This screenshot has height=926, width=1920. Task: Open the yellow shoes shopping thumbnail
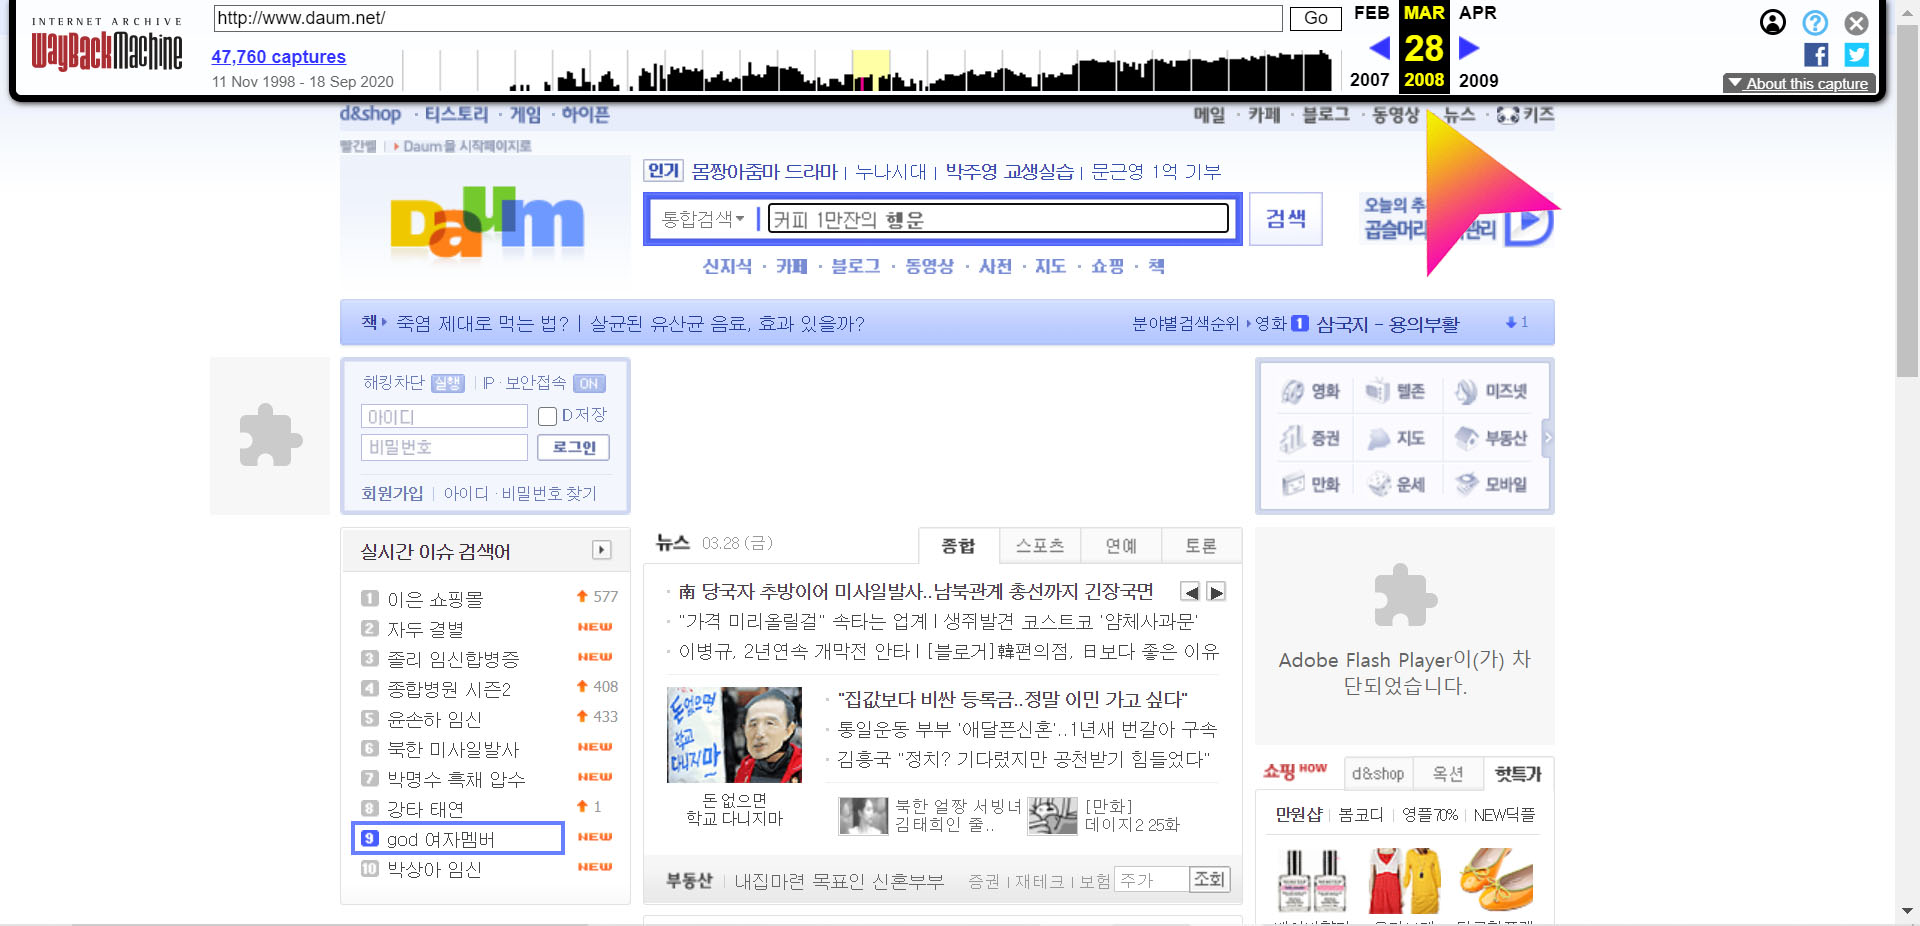point(1496,881)
